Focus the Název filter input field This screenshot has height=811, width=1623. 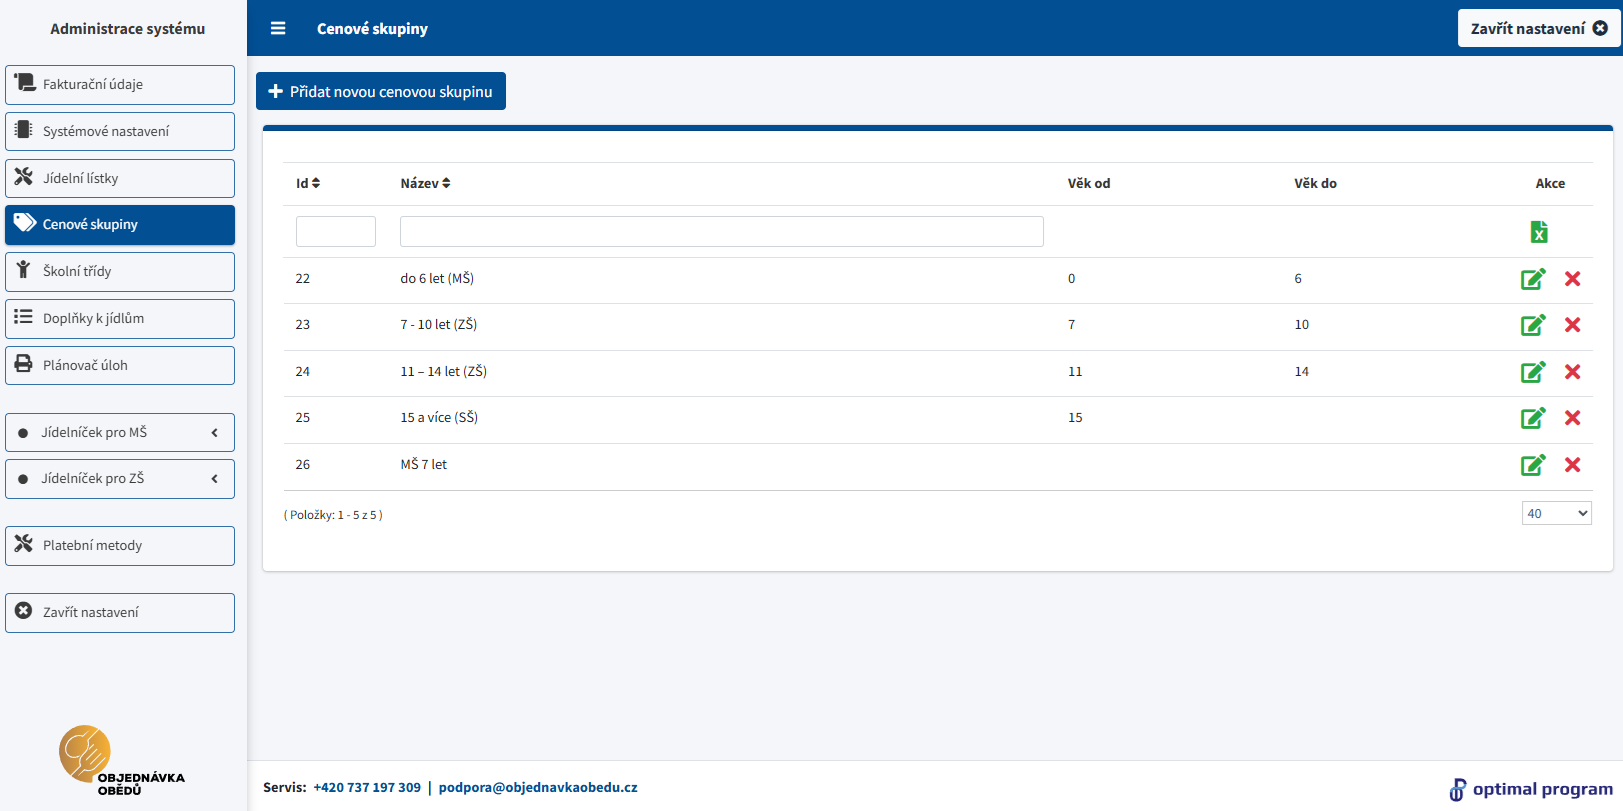coord(721,231)
